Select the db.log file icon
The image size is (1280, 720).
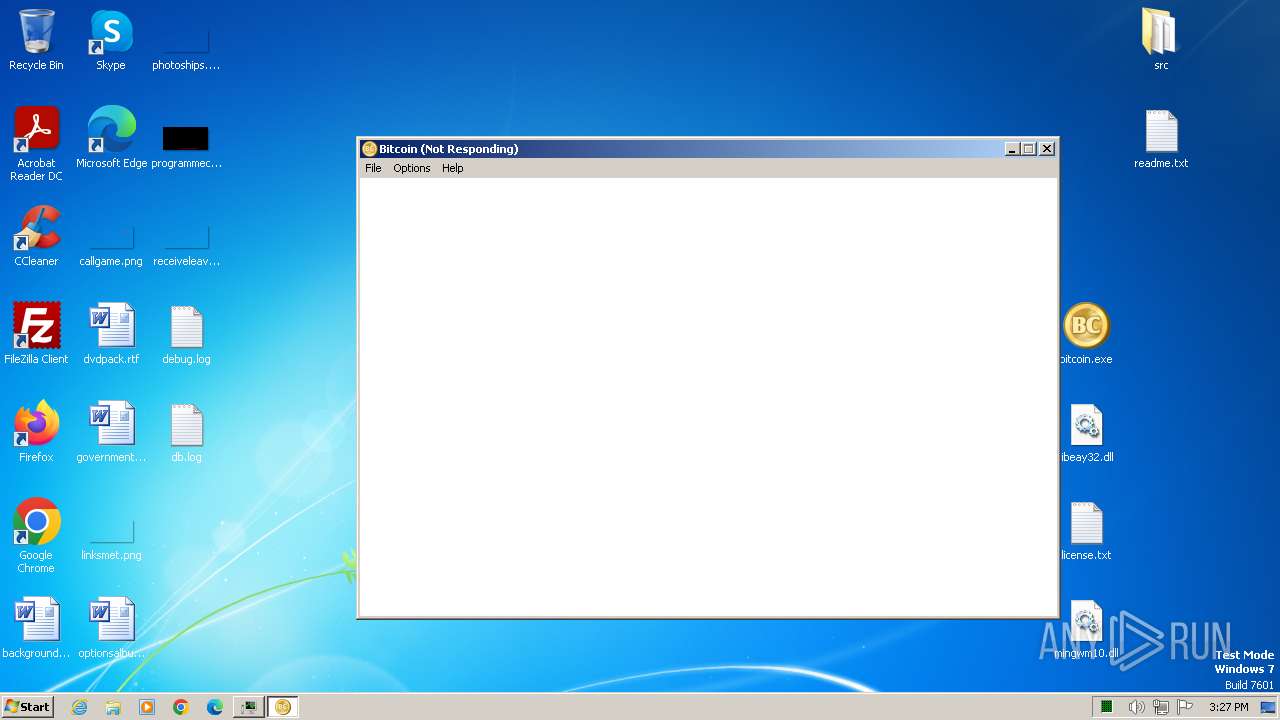tap(186, 432)
